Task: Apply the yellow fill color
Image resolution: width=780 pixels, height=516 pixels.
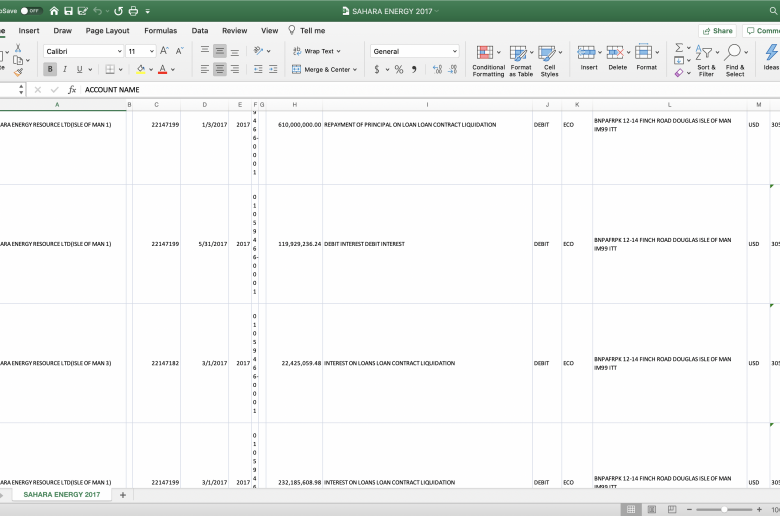Action: tap(141, 69)
